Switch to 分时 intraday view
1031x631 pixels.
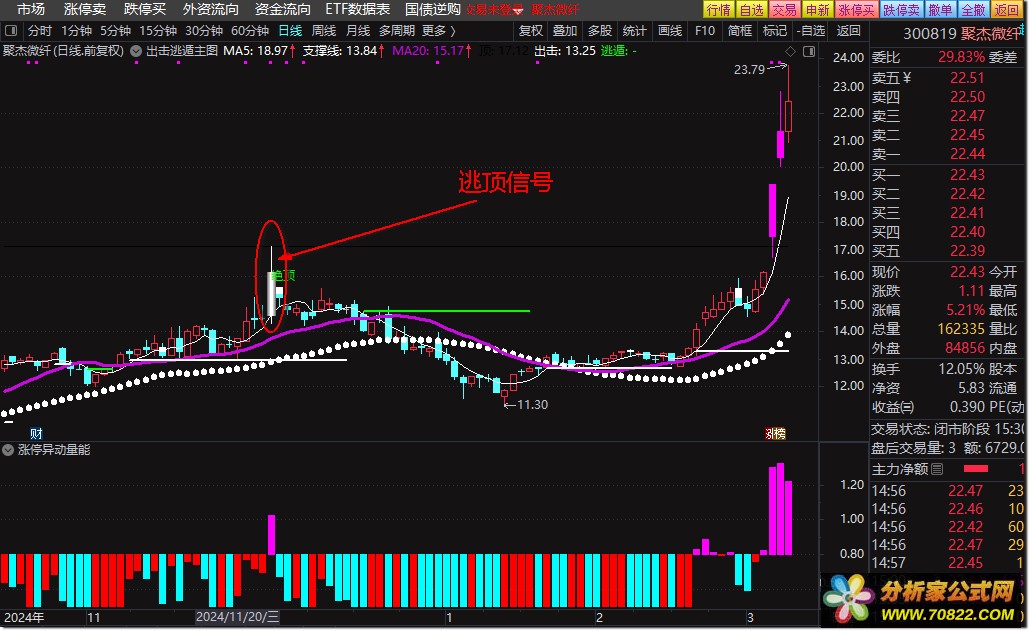(x=39, y=31)
